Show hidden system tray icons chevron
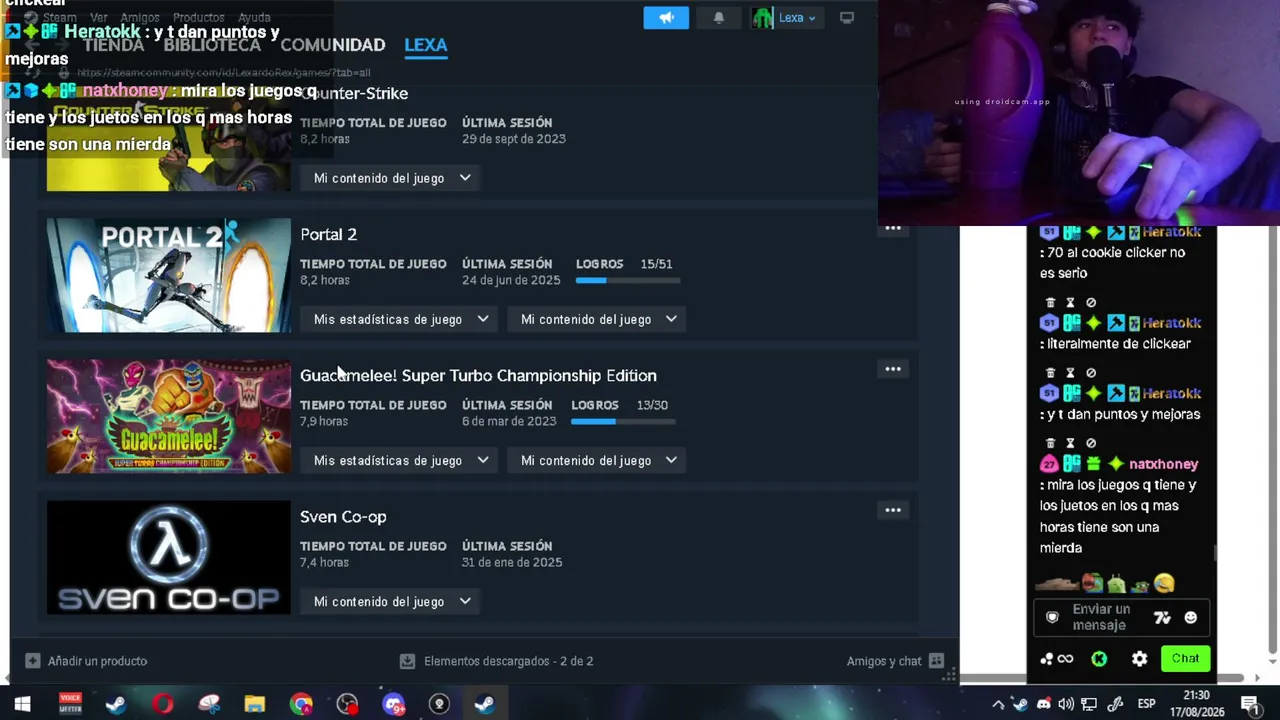 [997, 704]
